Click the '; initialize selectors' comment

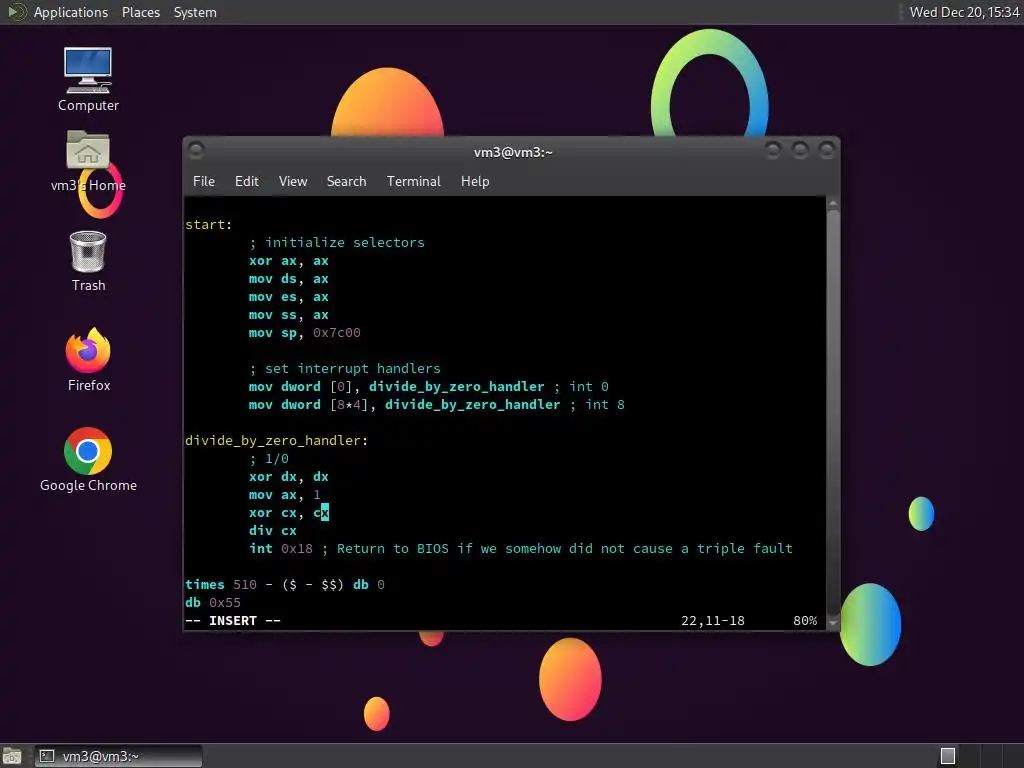pyautogui.click(x=336, y=242)
